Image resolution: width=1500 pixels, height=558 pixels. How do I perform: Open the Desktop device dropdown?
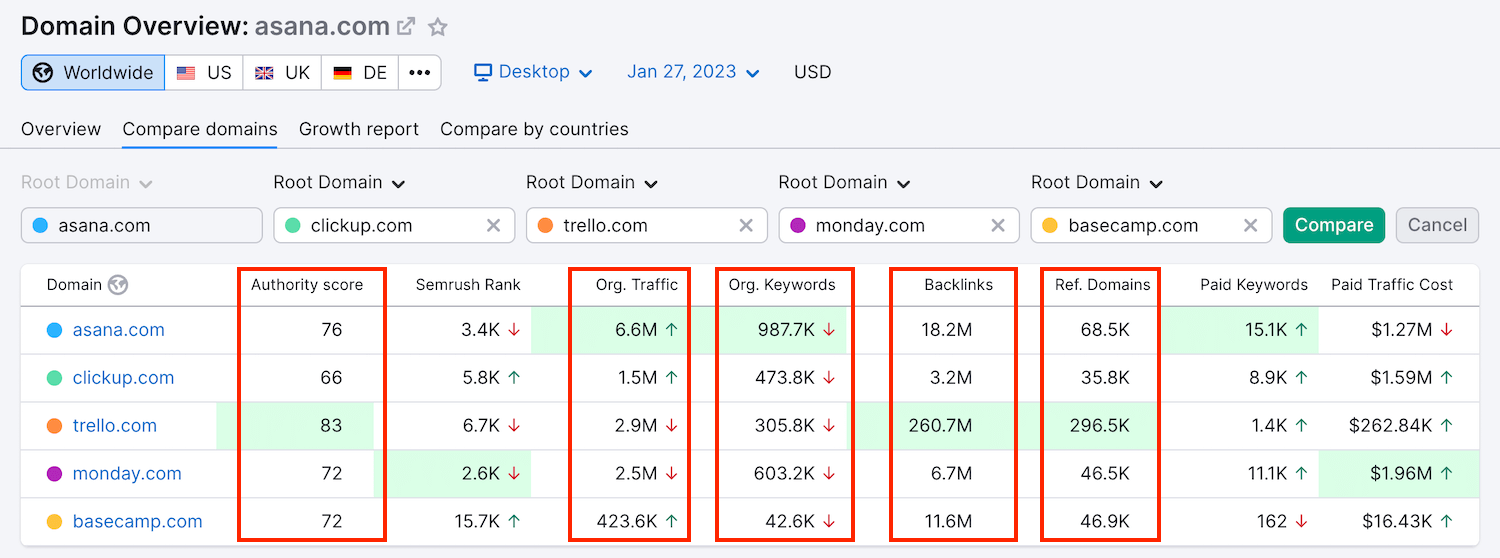pos(533,72)
